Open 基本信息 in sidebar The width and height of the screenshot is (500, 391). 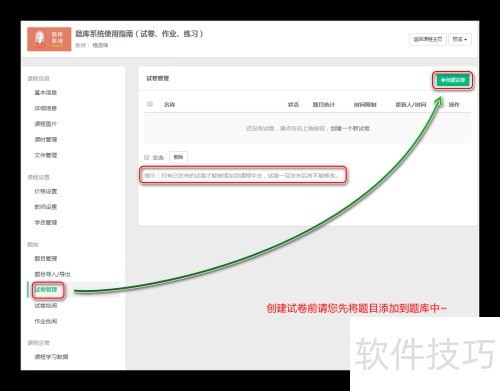point(46,93)
